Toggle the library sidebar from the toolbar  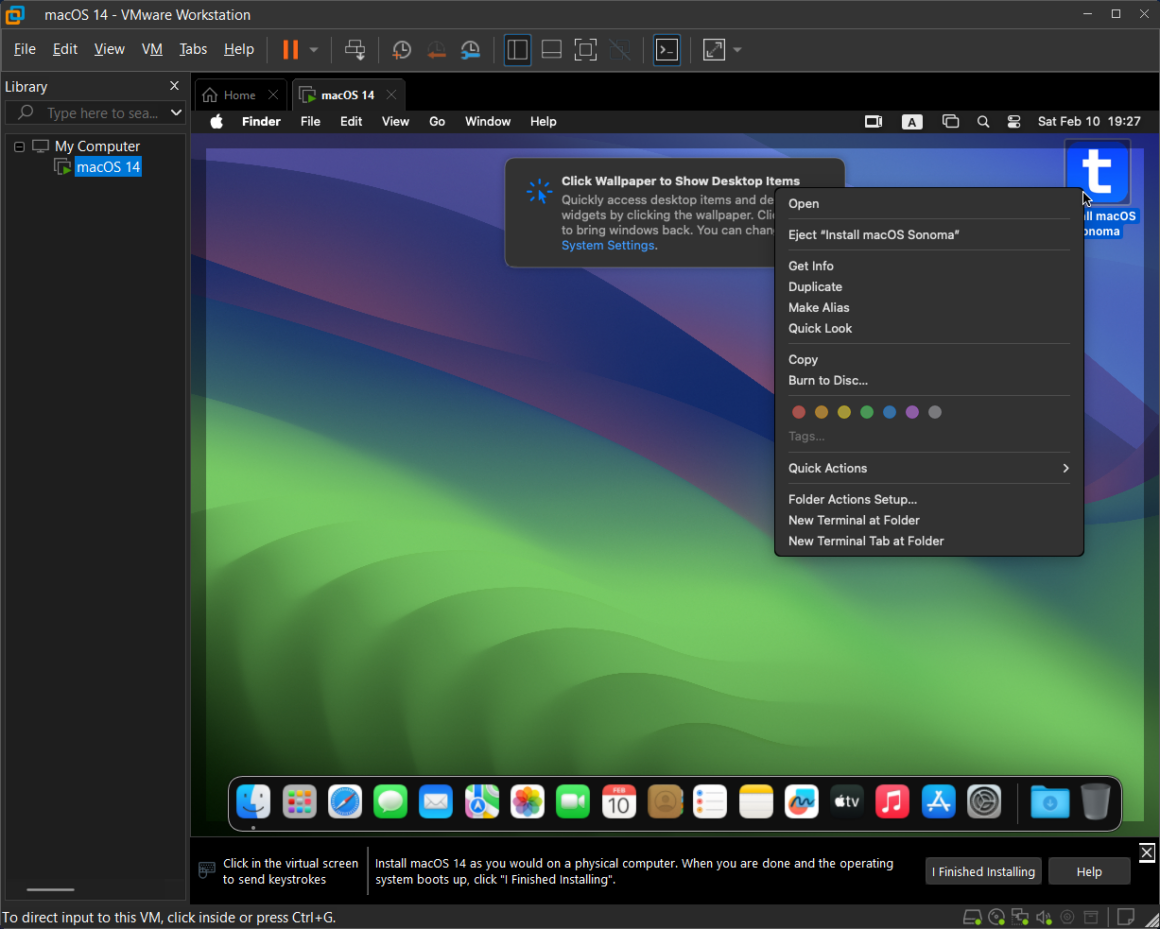(x=517, y=50)
